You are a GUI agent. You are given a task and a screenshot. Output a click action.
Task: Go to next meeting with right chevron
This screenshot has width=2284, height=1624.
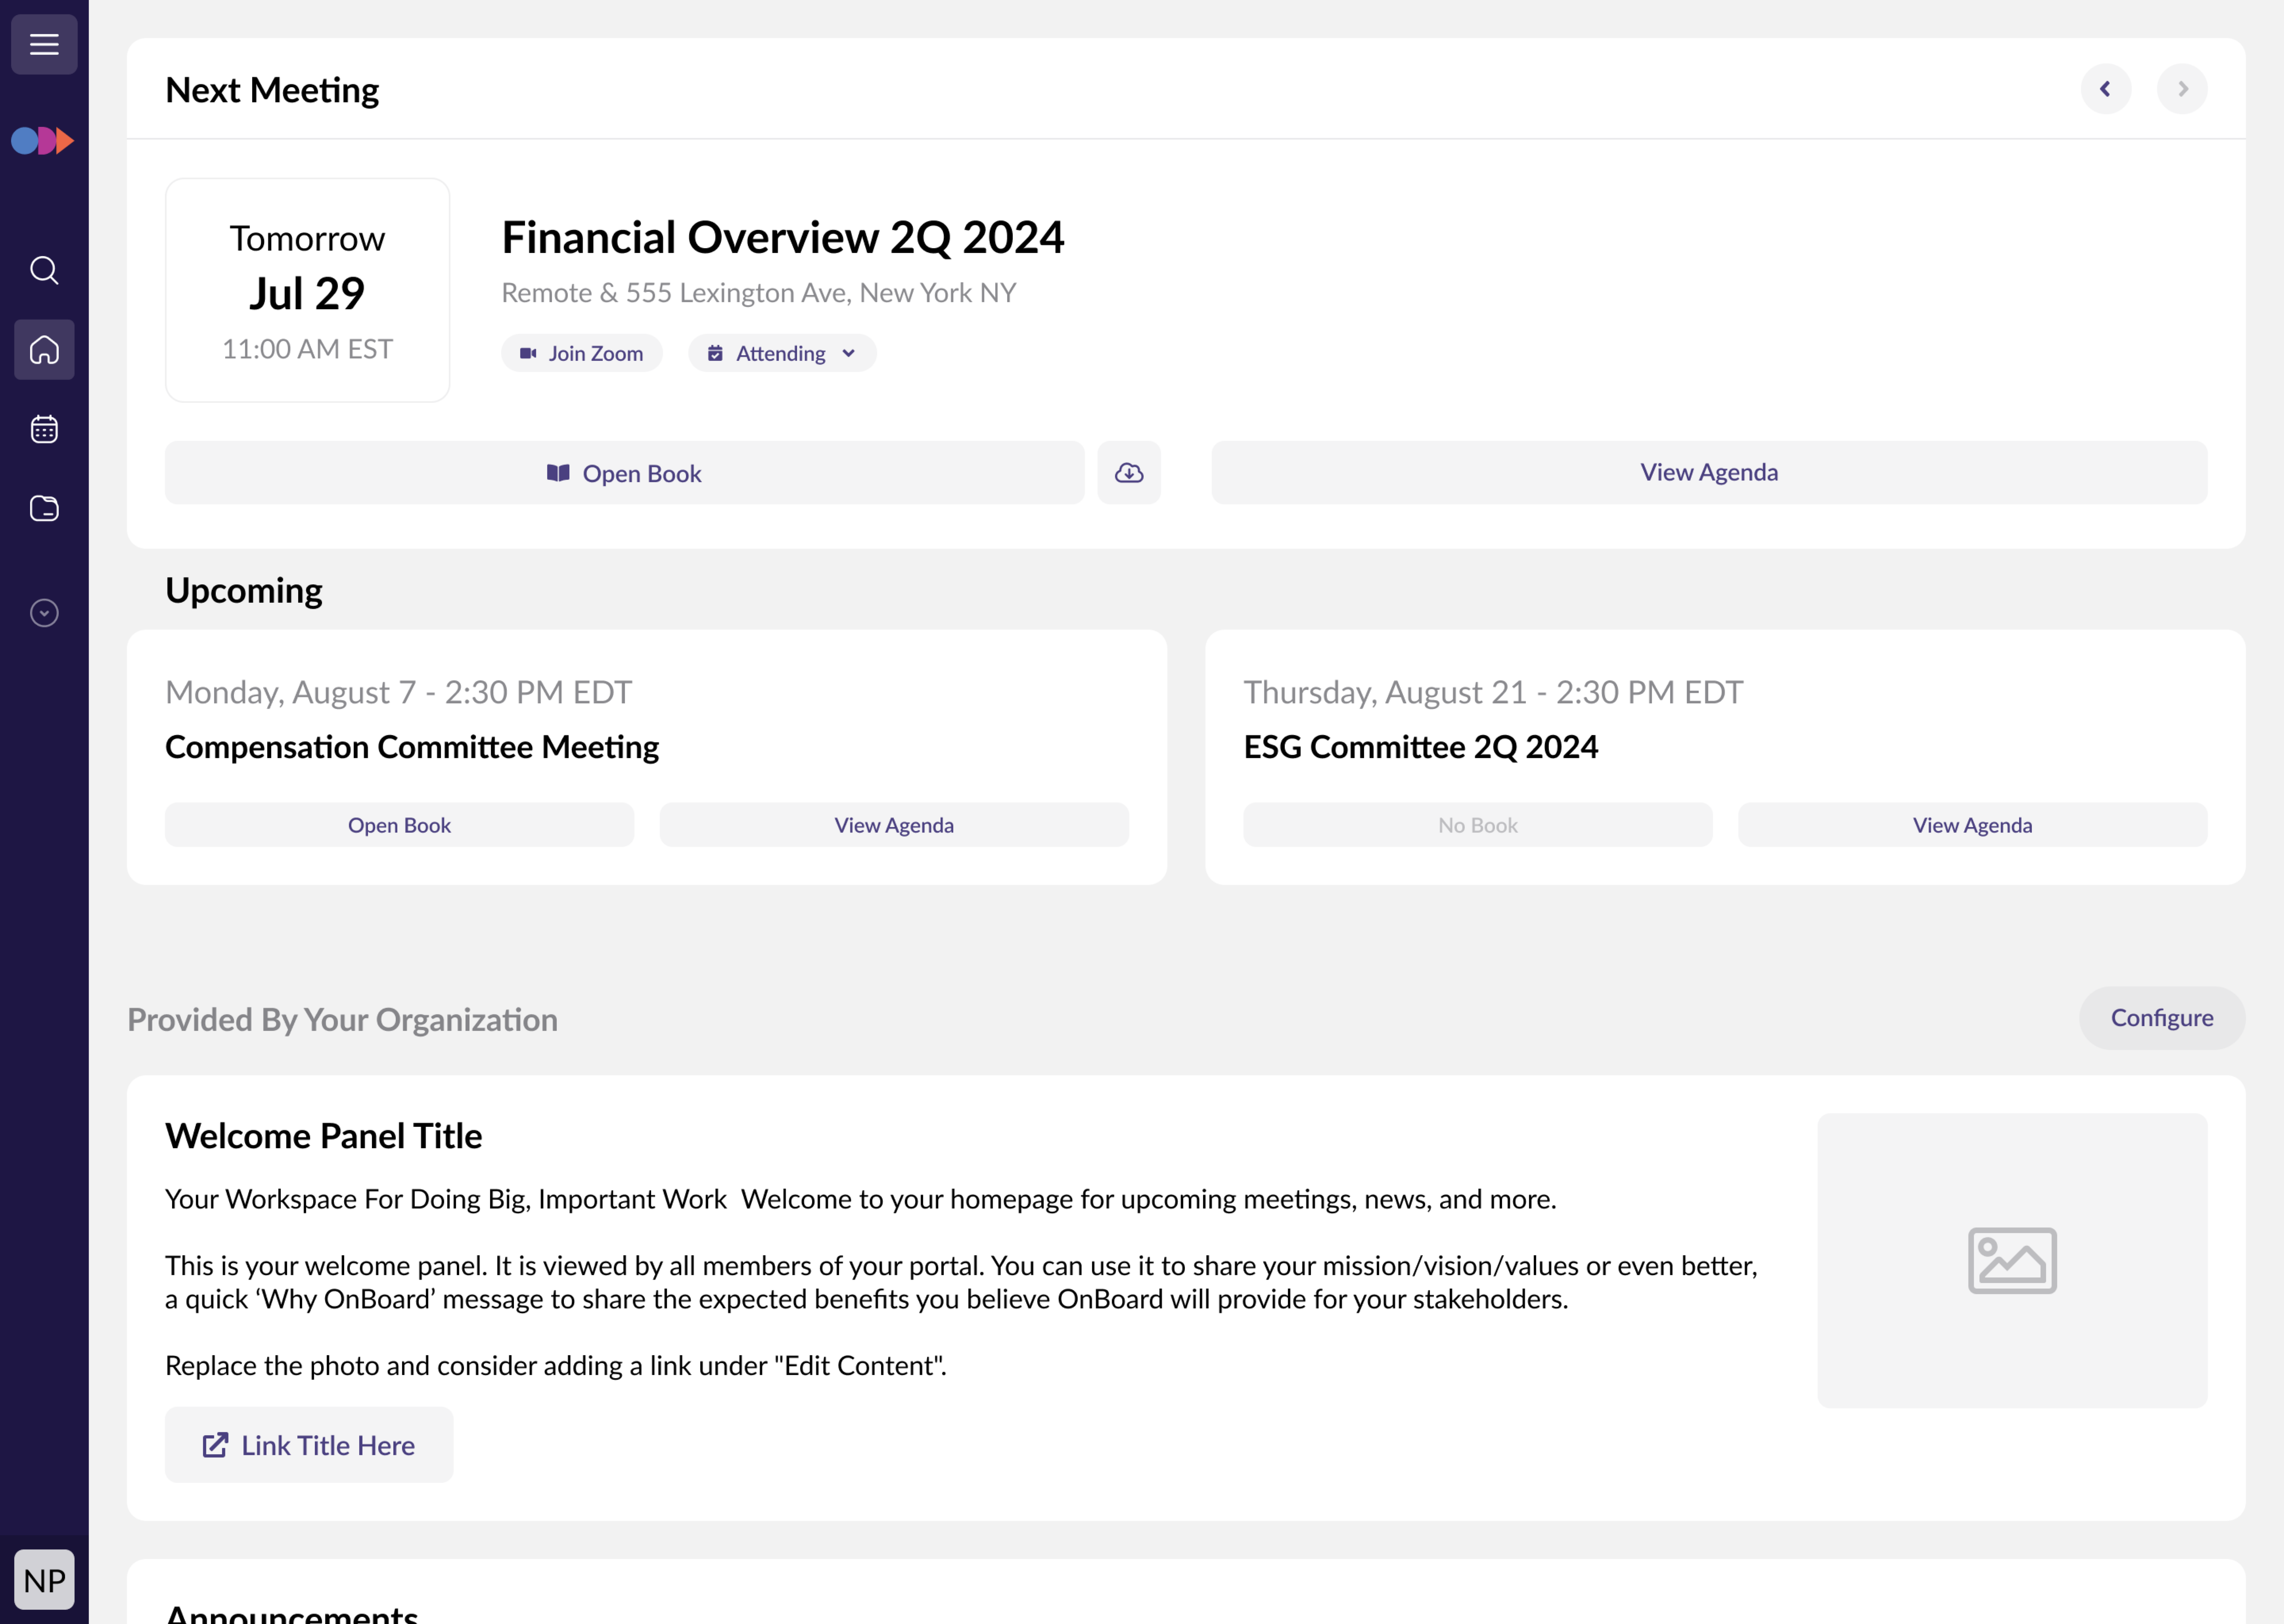[x=2182, y=89]
